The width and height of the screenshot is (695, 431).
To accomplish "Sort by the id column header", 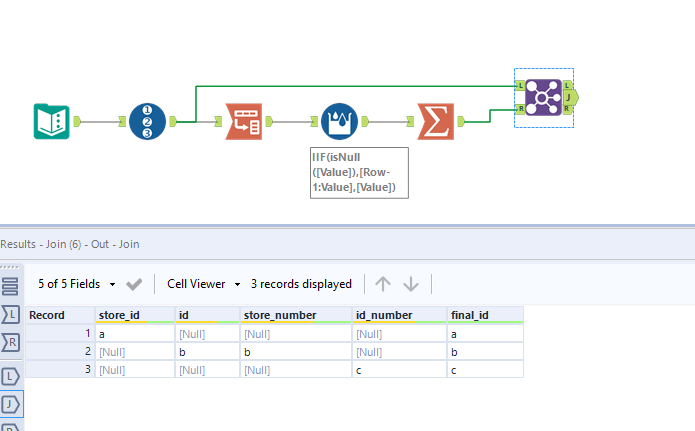I will coord(207,315).
